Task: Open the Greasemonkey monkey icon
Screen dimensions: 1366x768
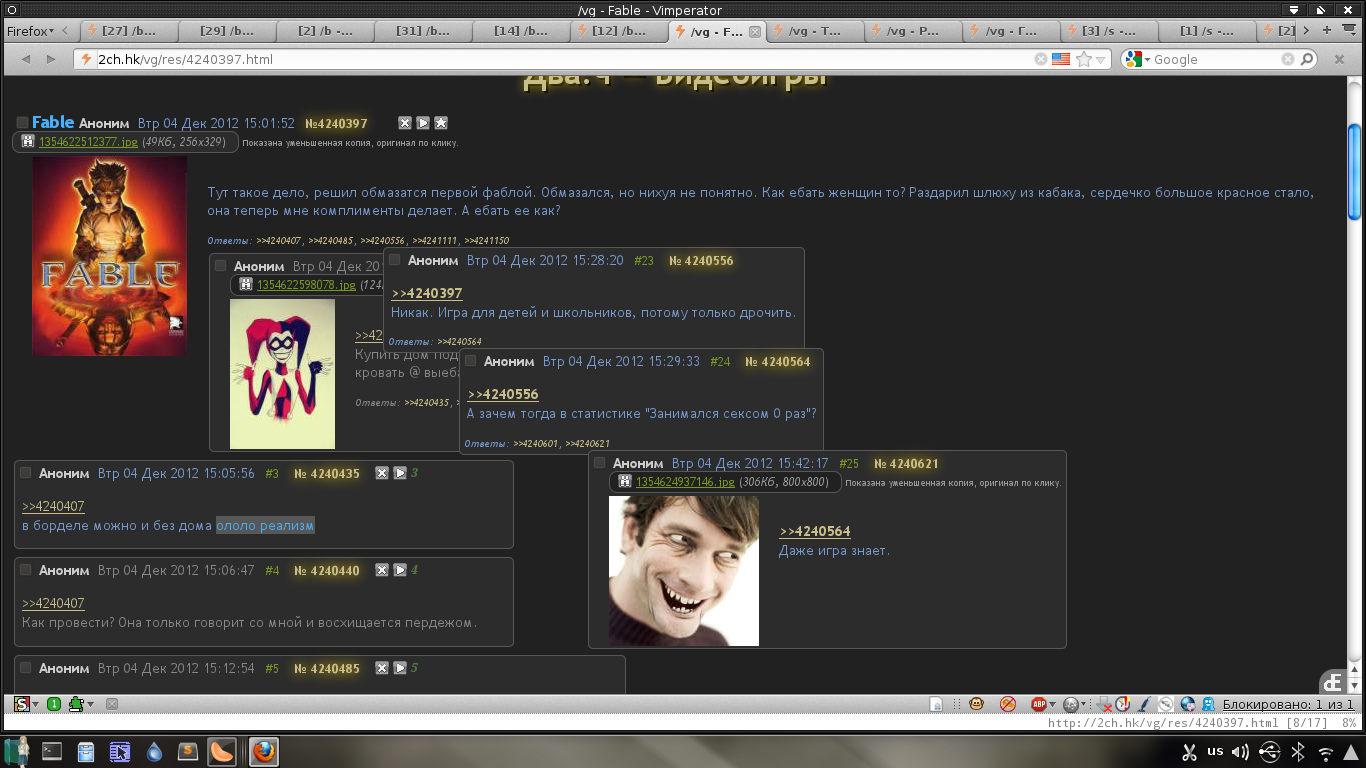Action: [x=976, y=704]
